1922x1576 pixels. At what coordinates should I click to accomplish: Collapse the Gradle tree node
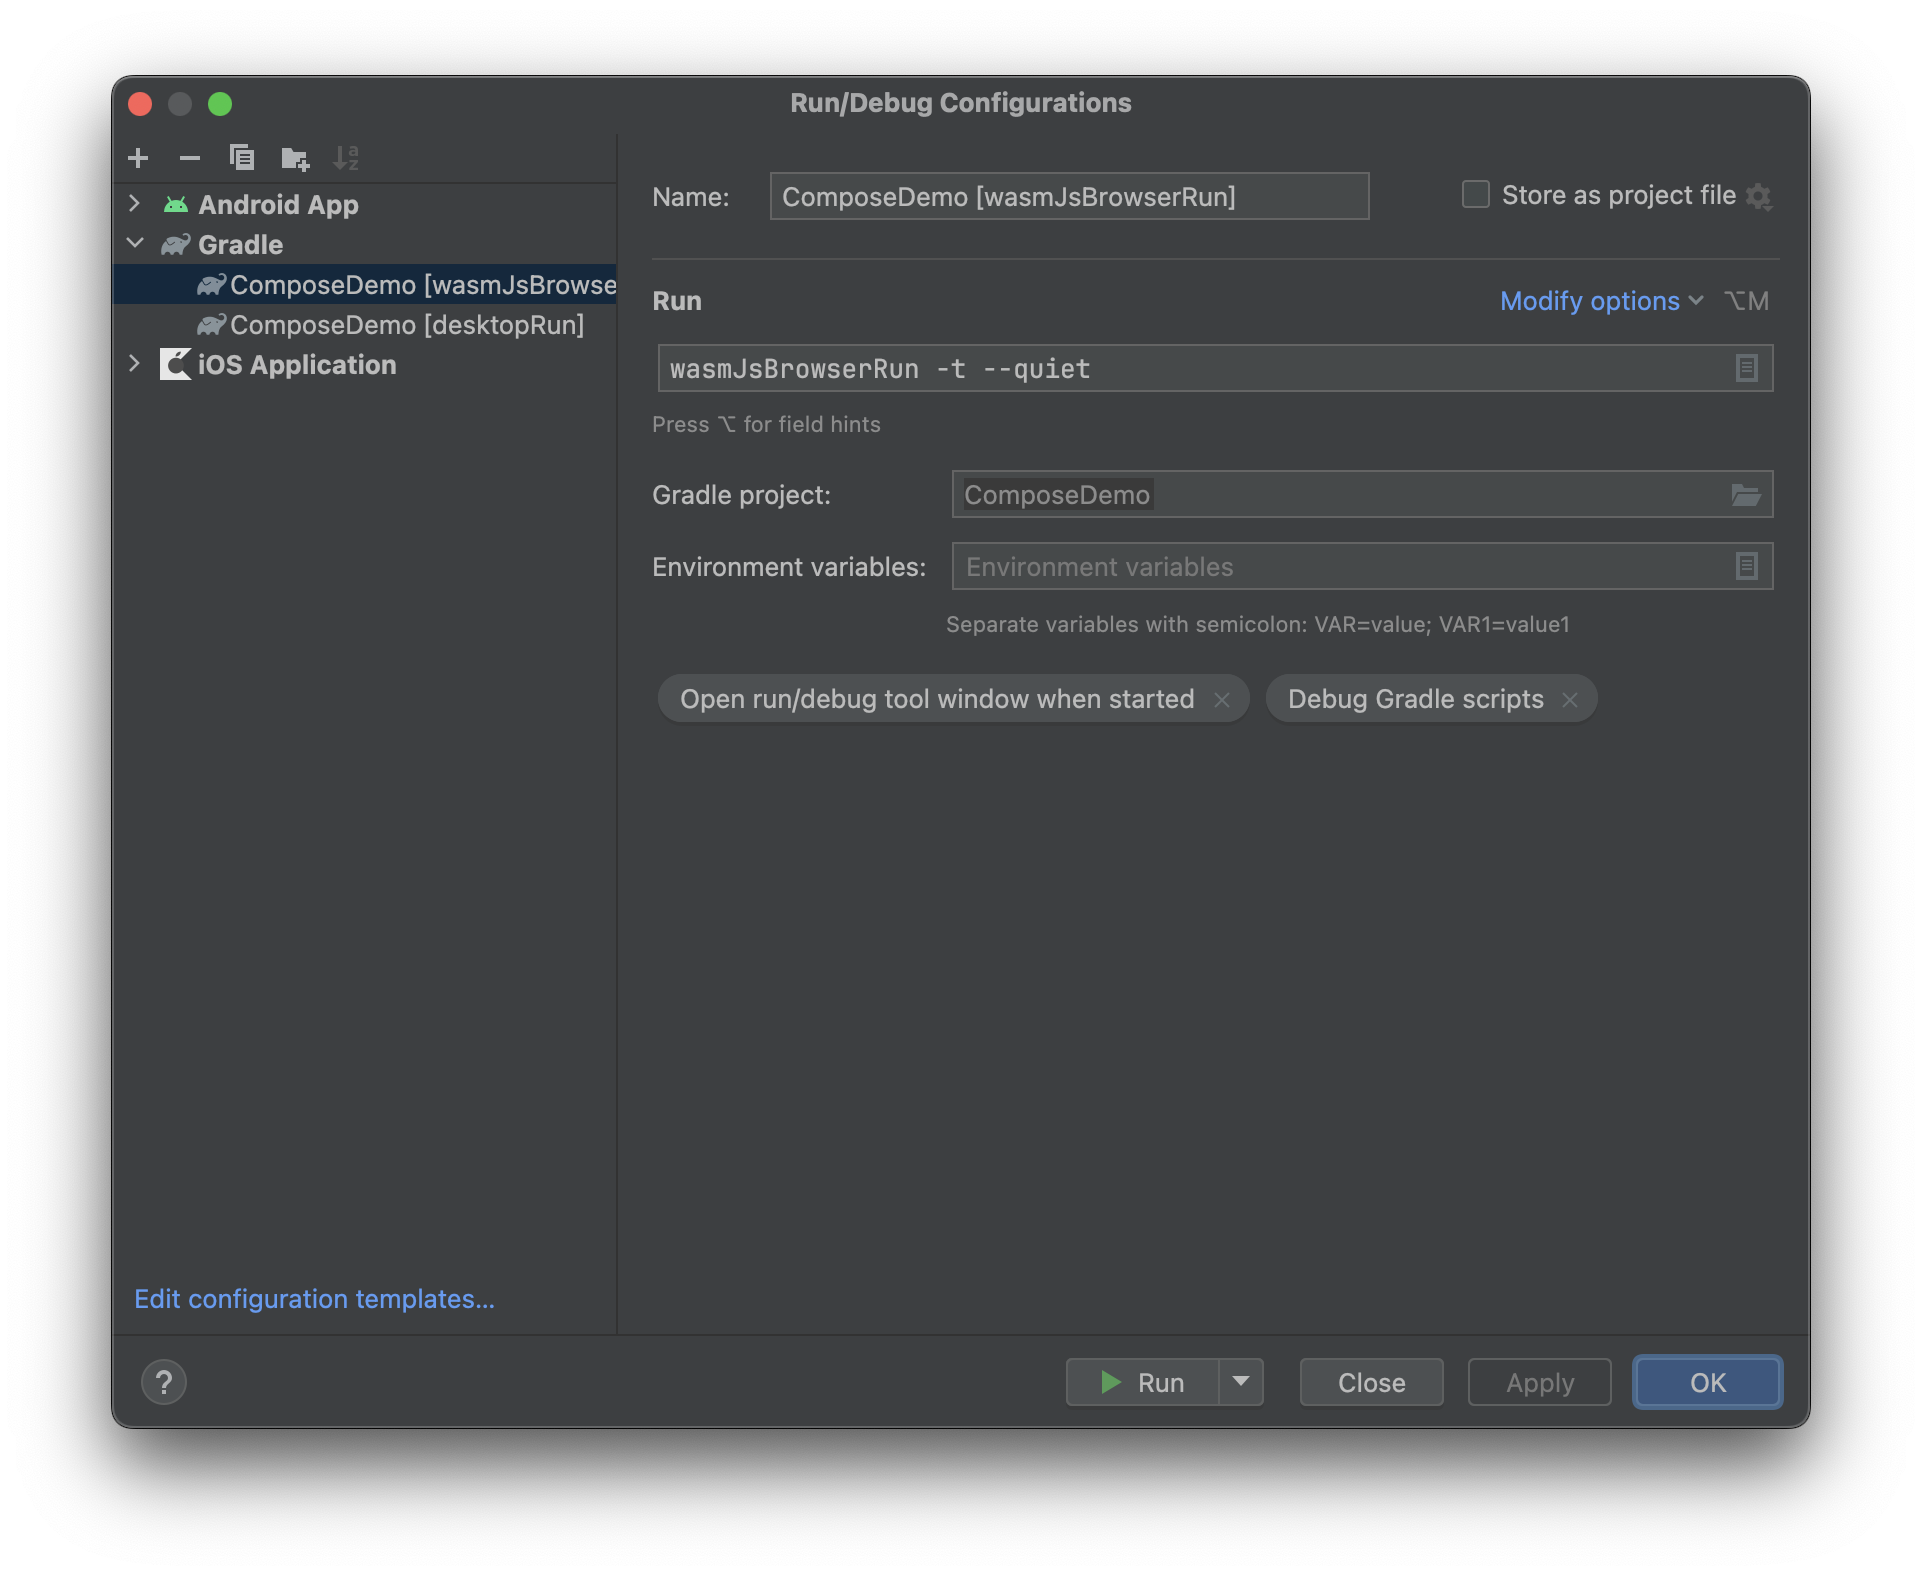[x=135, y=244]
